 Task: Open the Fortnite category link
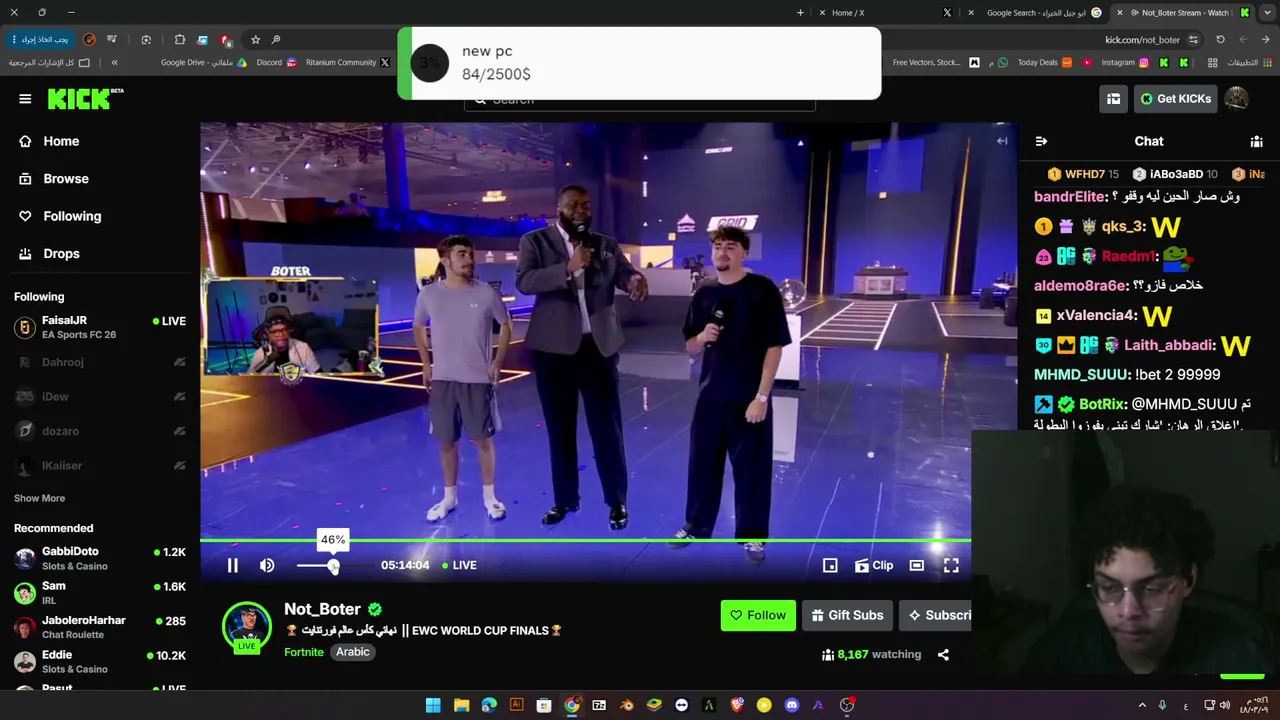[304, 652]
